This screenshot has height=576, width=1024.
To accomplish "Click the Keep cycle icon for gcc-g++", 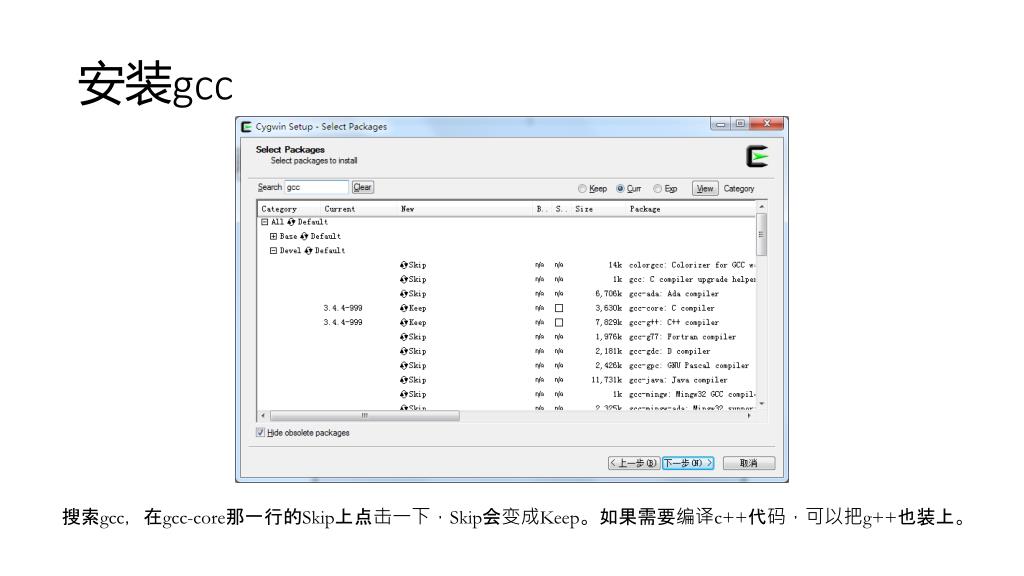I will coord(404,323).
